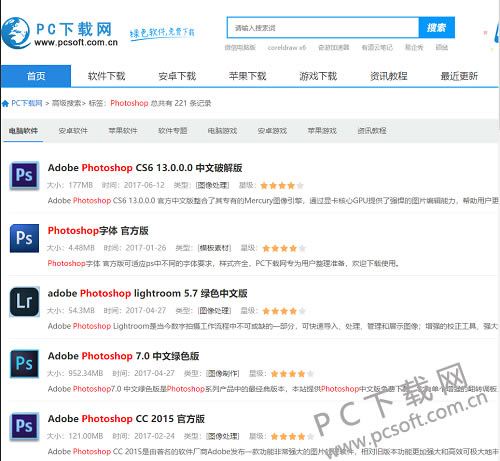This screenshot has width=500, height=461.
Task: Click the 54.3MB size of Lightroom
Action: click(82, 311)
